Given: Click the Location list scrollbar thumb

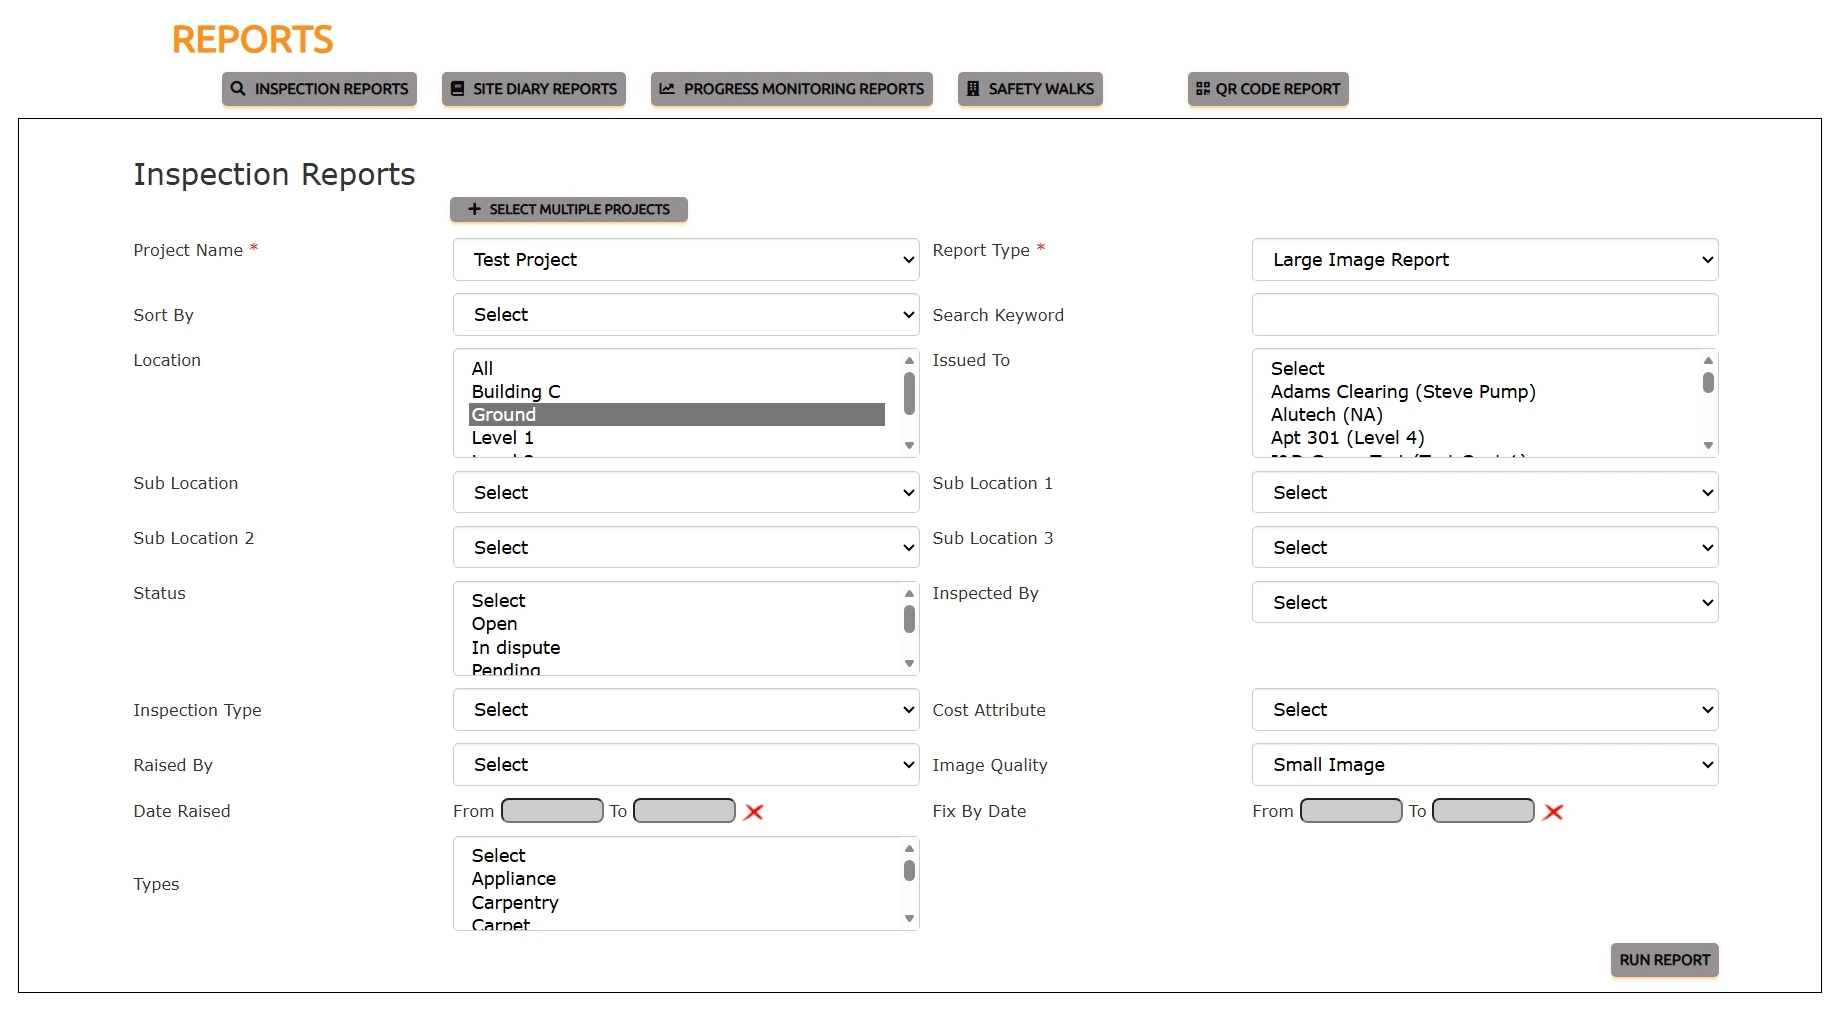Looking at the screenshot, I should pyautogui.click(x=909, y=393).
